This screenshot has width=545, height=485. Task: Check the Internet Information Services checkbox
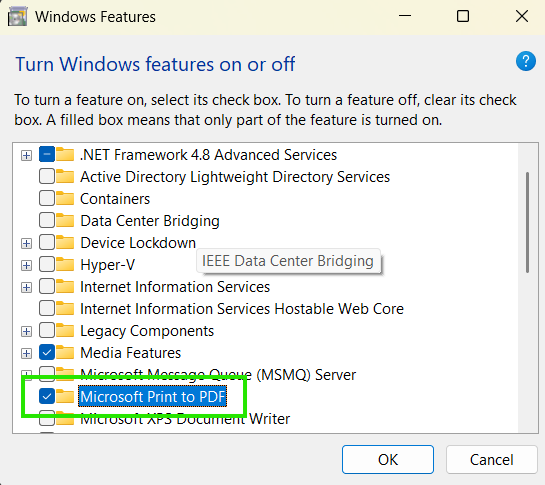click(47, 286)
